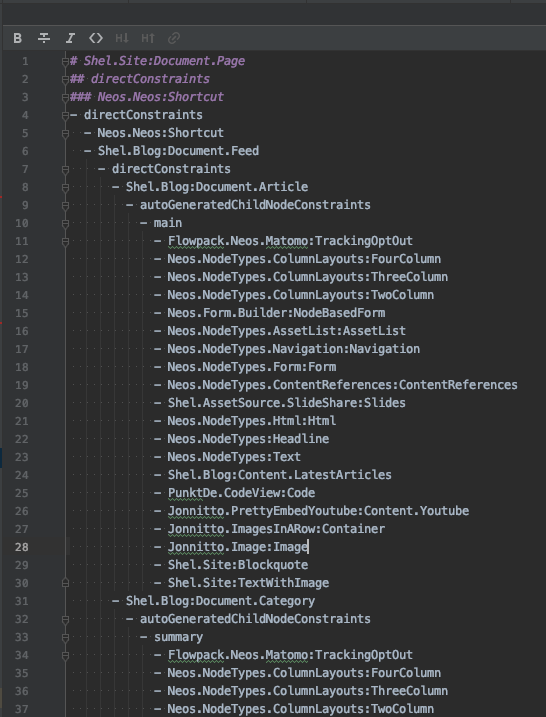Click the increase header level icon
Image resolution: width=546 pixels, height=717 pixels.
pyautogui.click(x=148, y=38)
